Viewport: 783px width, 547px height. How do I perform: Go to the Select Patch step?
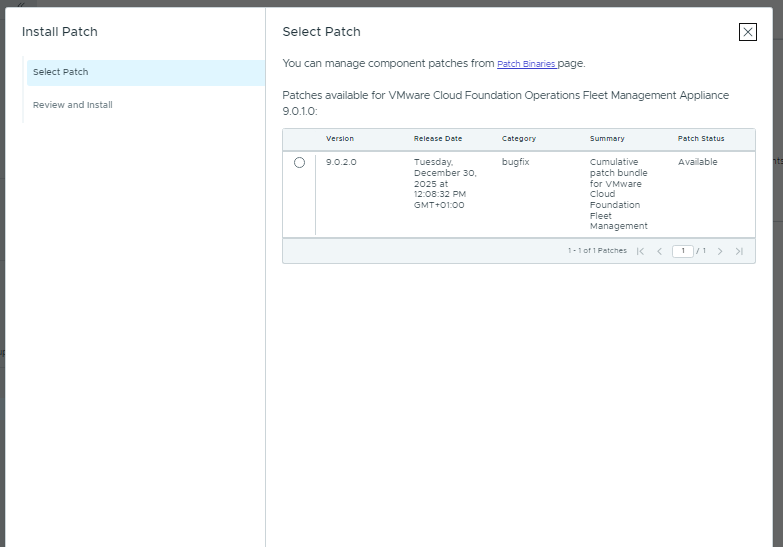pos(146,72)
